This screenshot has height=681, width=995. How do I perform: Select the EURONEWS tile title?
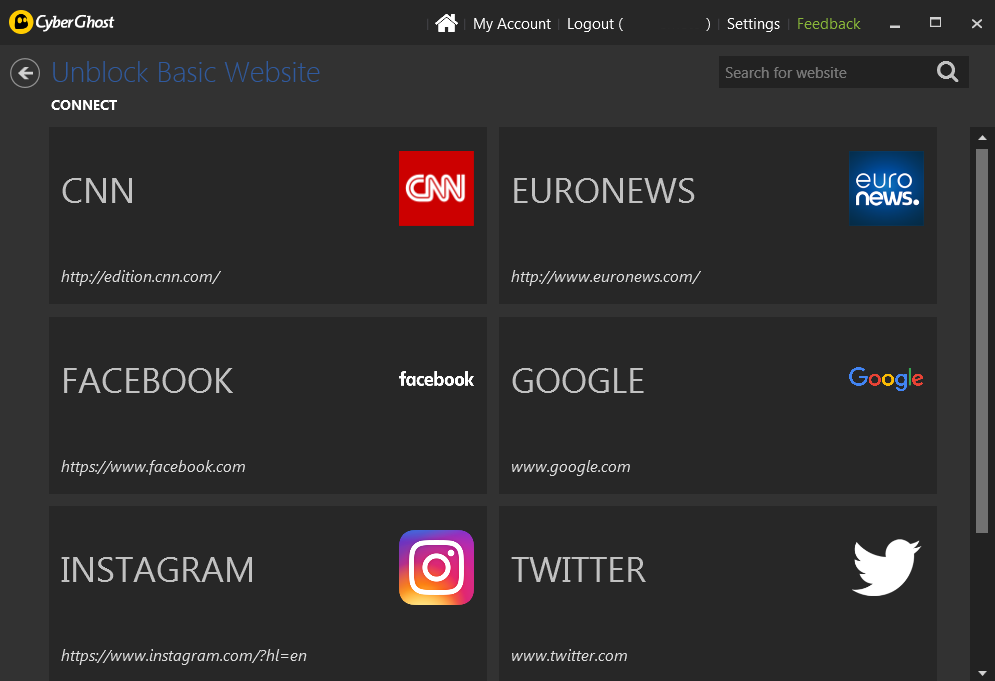(603, 190)
